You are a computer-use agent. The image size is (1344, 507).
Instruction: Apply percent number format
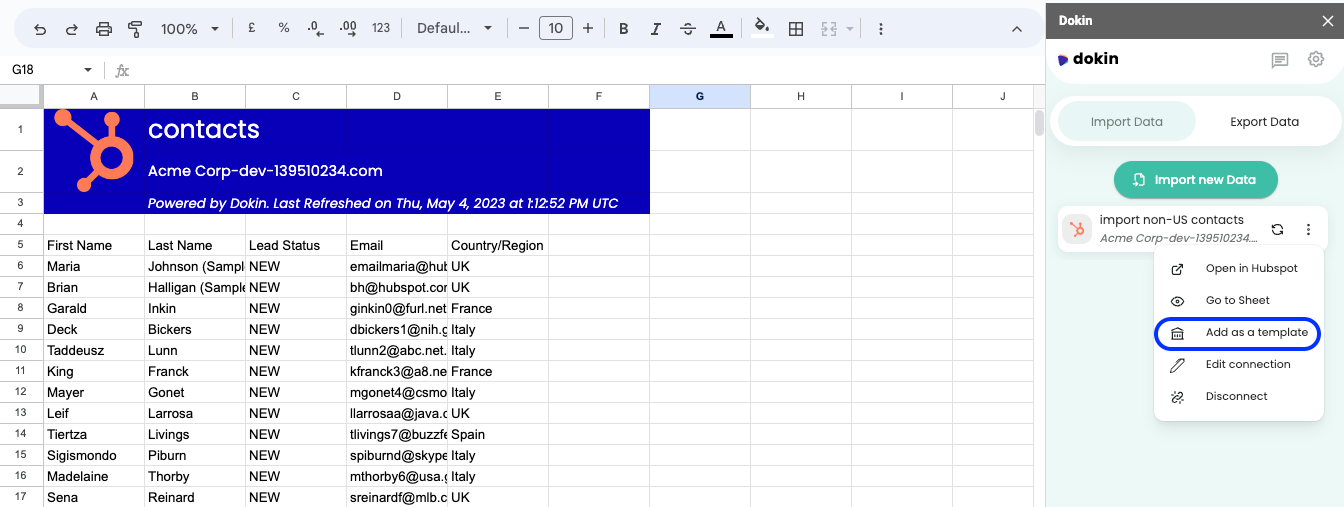point(284,28)
